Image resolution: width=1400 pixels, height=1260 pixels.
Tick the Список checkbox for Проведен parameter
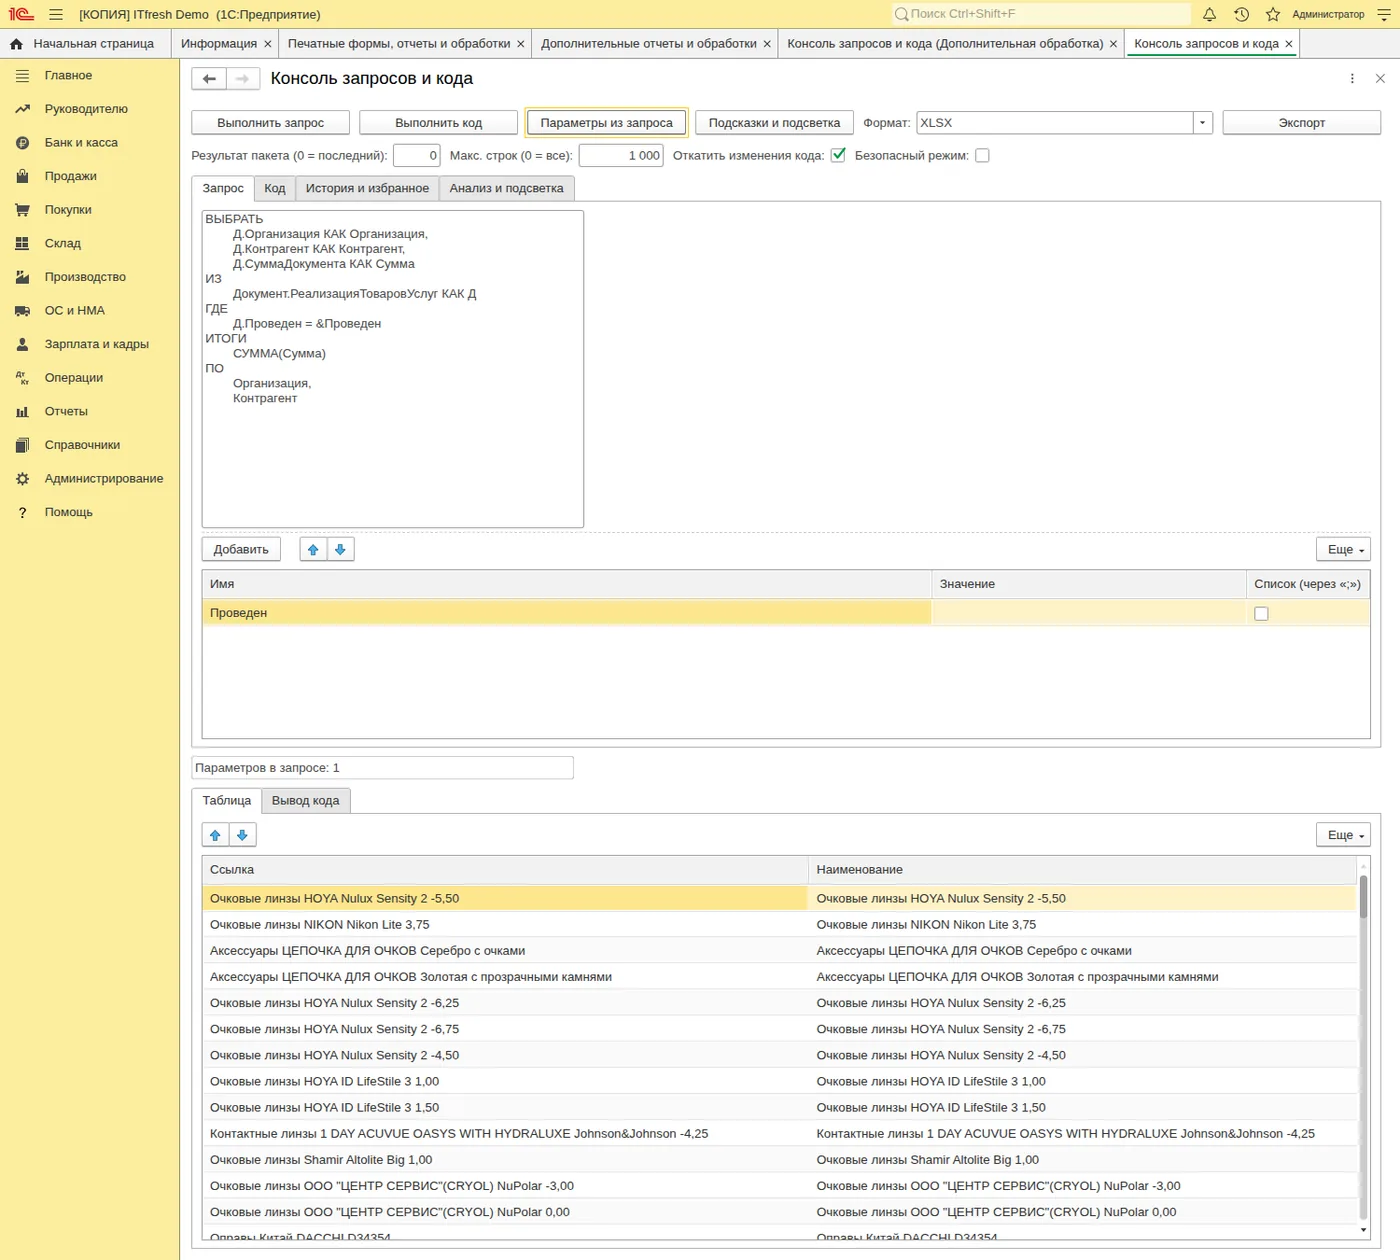pos(1261,614)
